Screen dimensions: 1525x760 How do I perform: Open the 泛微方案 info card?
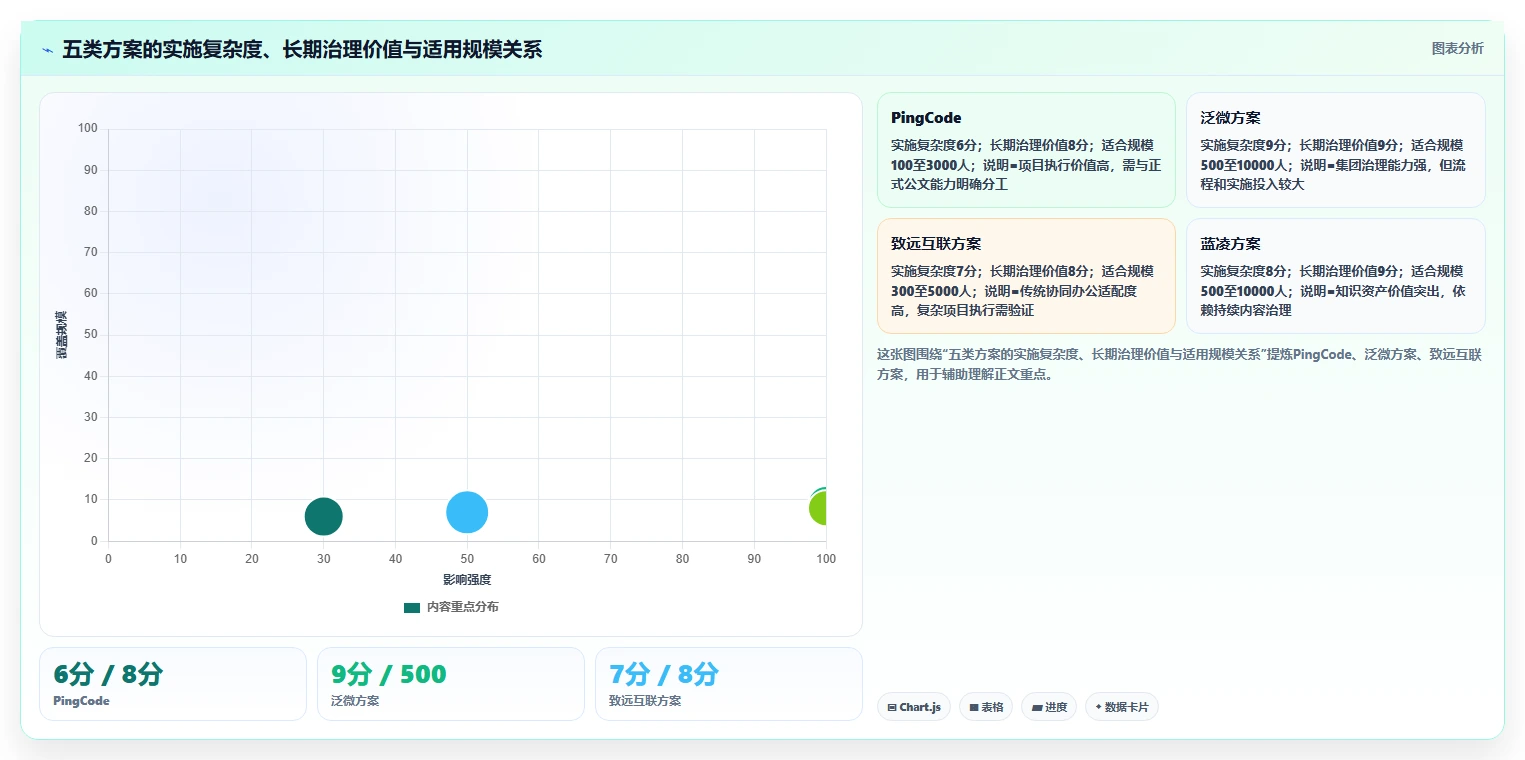(x=1335, y=150)
